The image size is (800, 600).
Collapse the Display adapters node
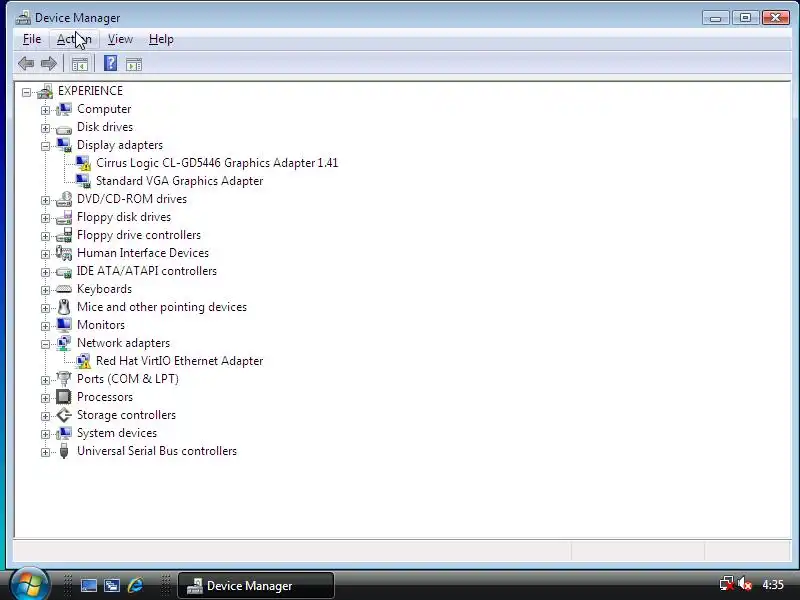[x=45, y=146]
